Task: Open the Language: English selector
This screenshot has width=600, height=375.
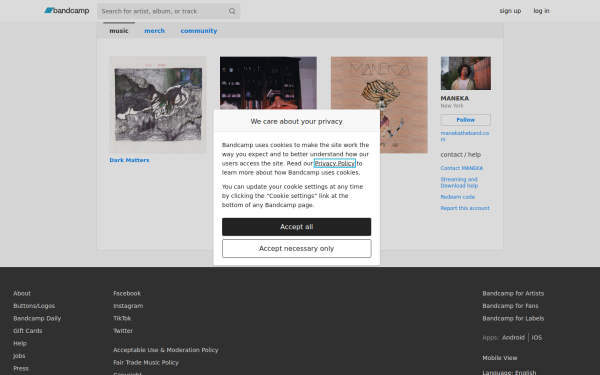Action: click(x=509, y=372)
